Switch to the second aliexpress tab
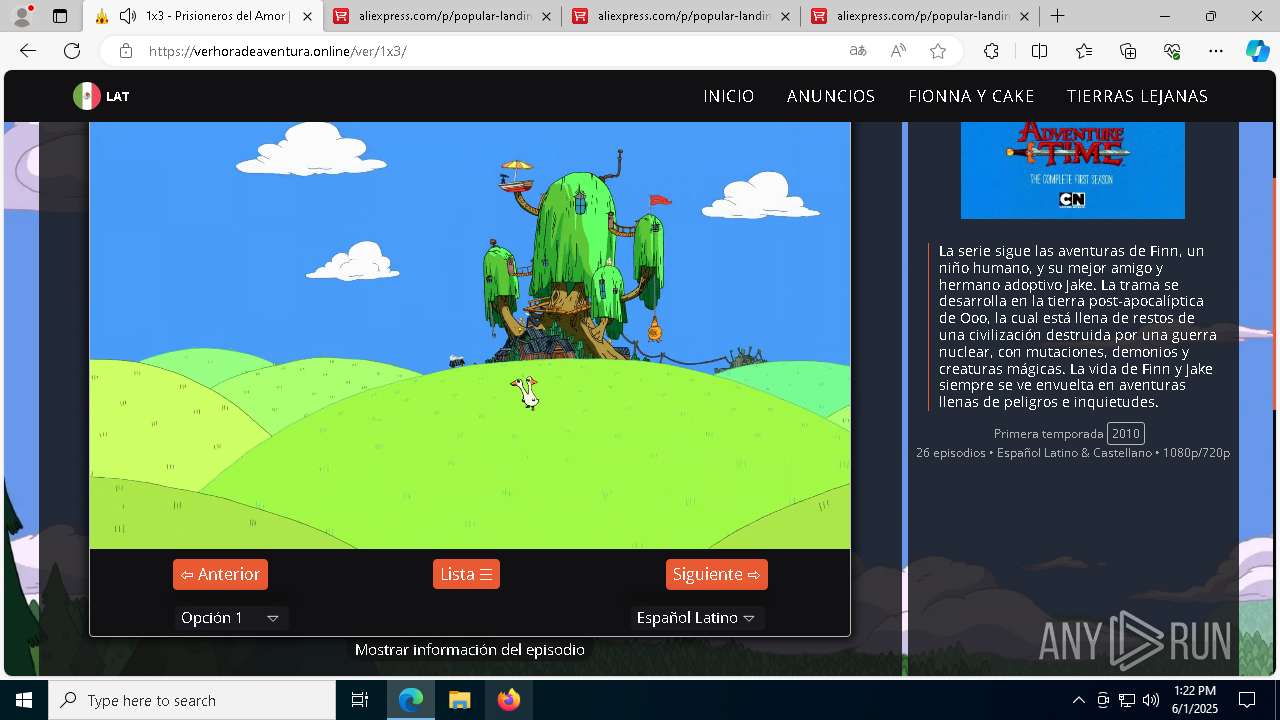This screenshot has width=1280, height=720. tap(682, 16)
